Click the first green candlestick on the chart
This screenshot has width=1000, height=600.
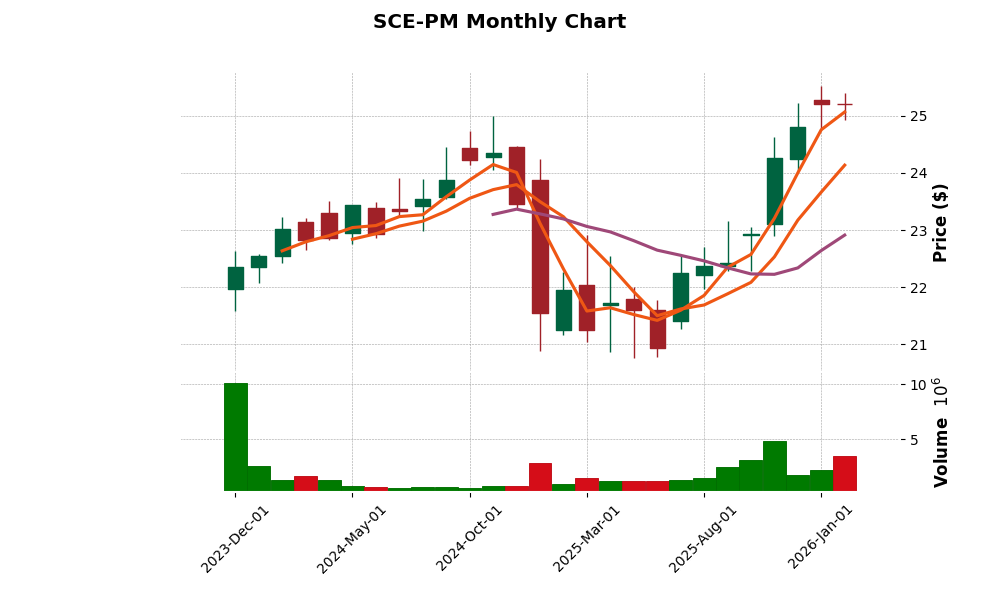[236, 278]
